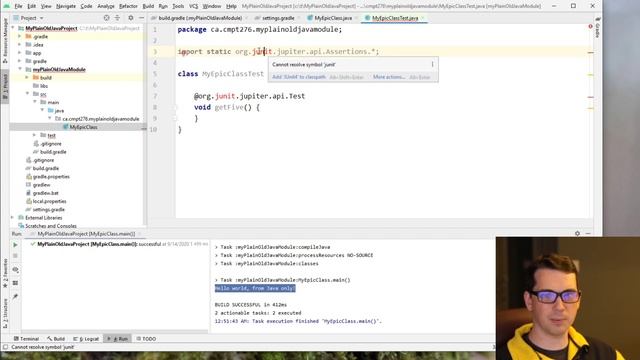Close the MyEpicClassTest.java tab
Viewport: 640px width, 360px height.
pos(423,18)
